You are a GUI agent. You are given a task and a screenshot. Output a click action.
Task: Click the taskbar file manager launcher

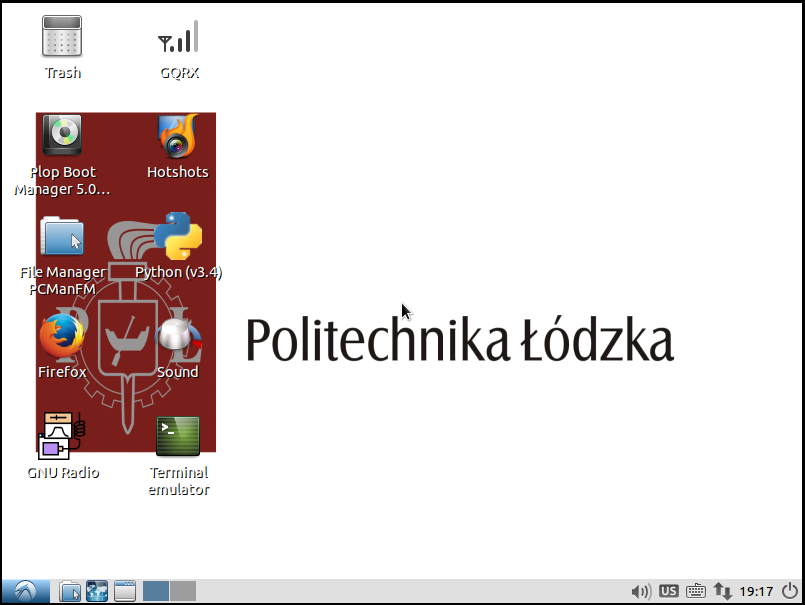[70, 591]
